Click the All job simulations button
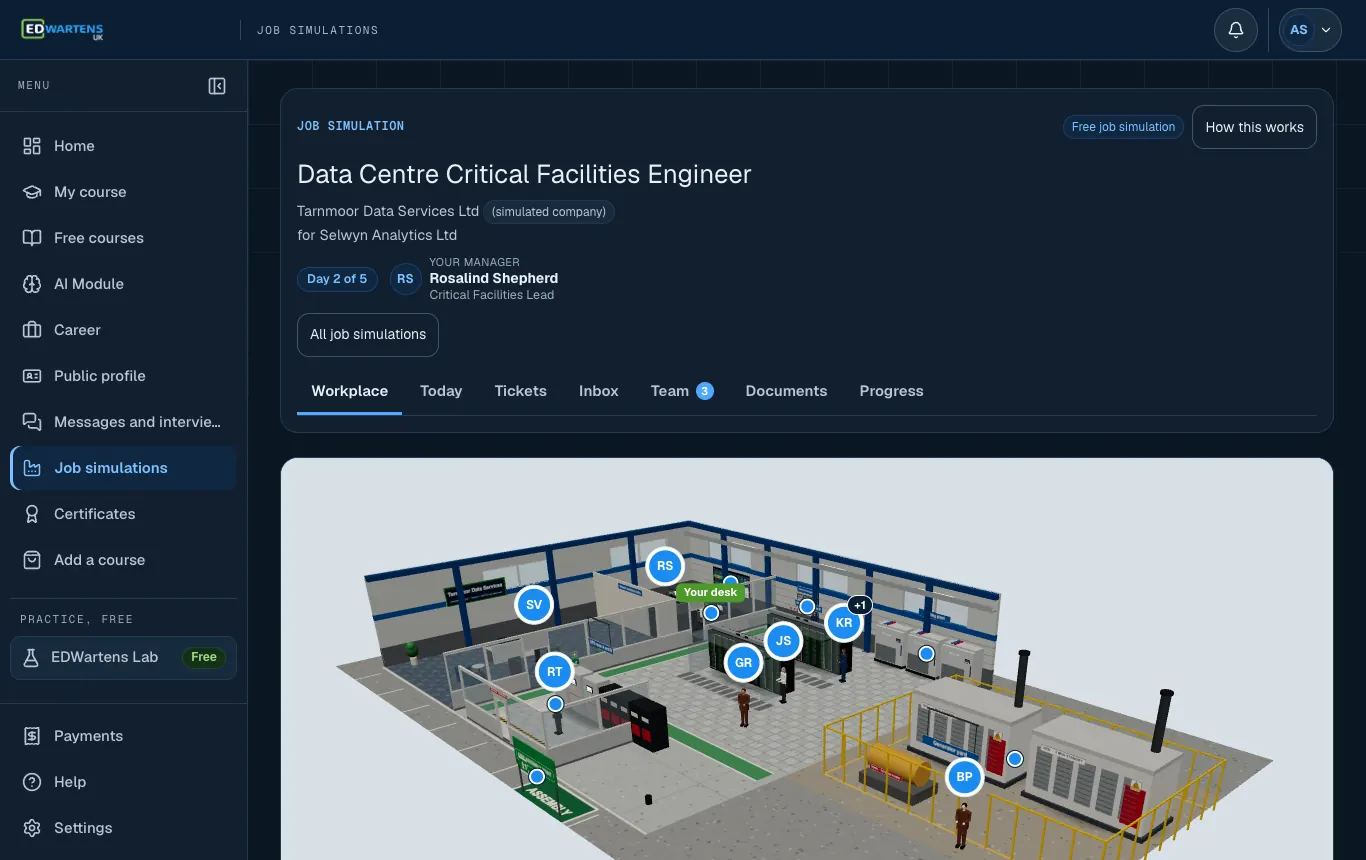 pos(368,335)
